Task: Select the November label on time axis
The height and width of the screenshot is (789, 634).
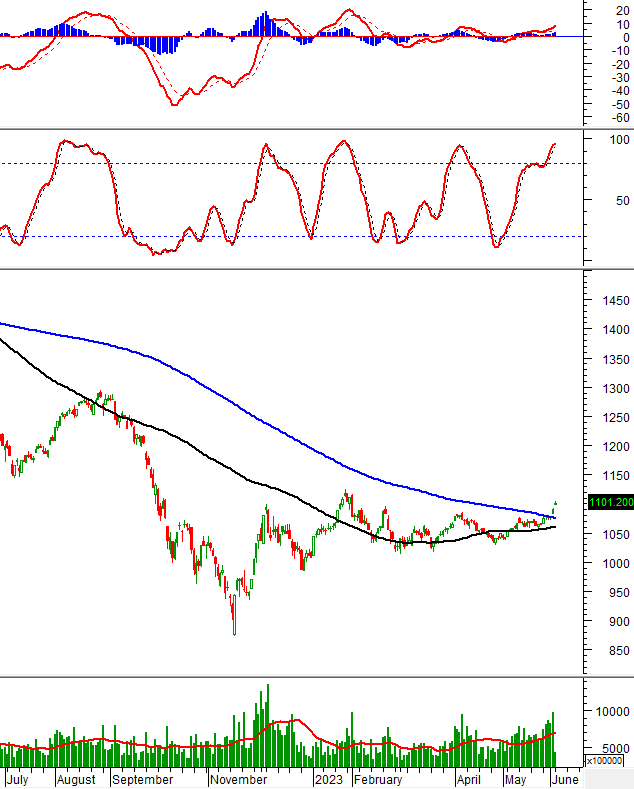Action: (x=238, y=779)
